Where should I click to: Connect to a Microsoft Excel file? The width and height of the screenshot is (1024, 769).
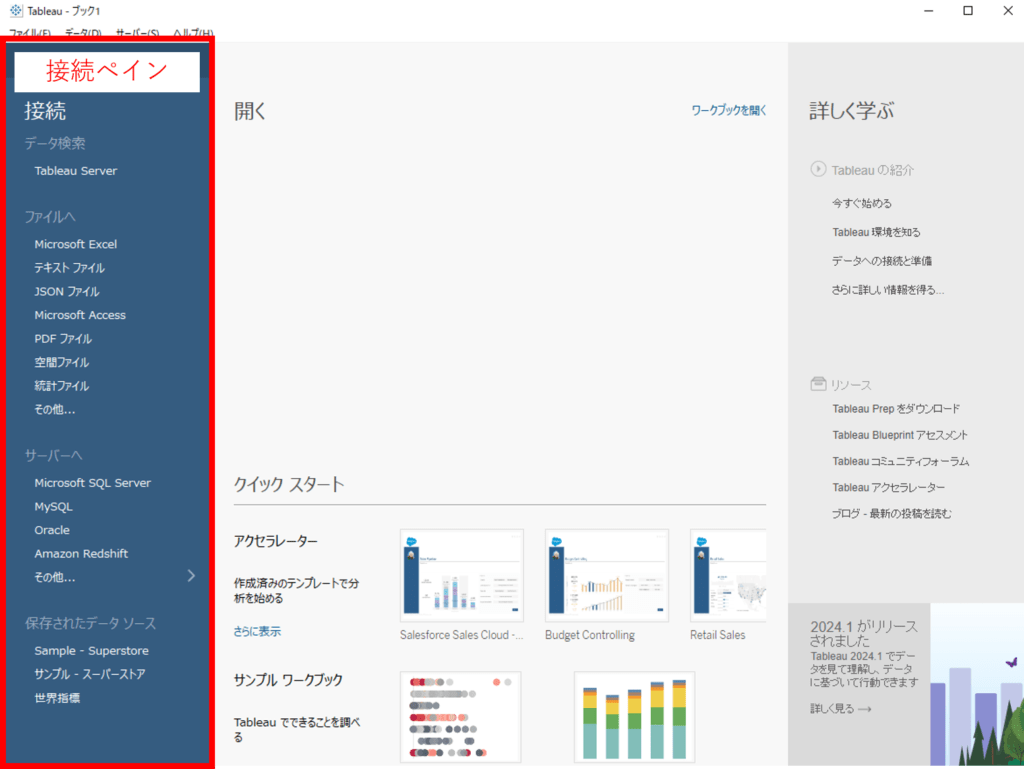(x=76, y=244)
